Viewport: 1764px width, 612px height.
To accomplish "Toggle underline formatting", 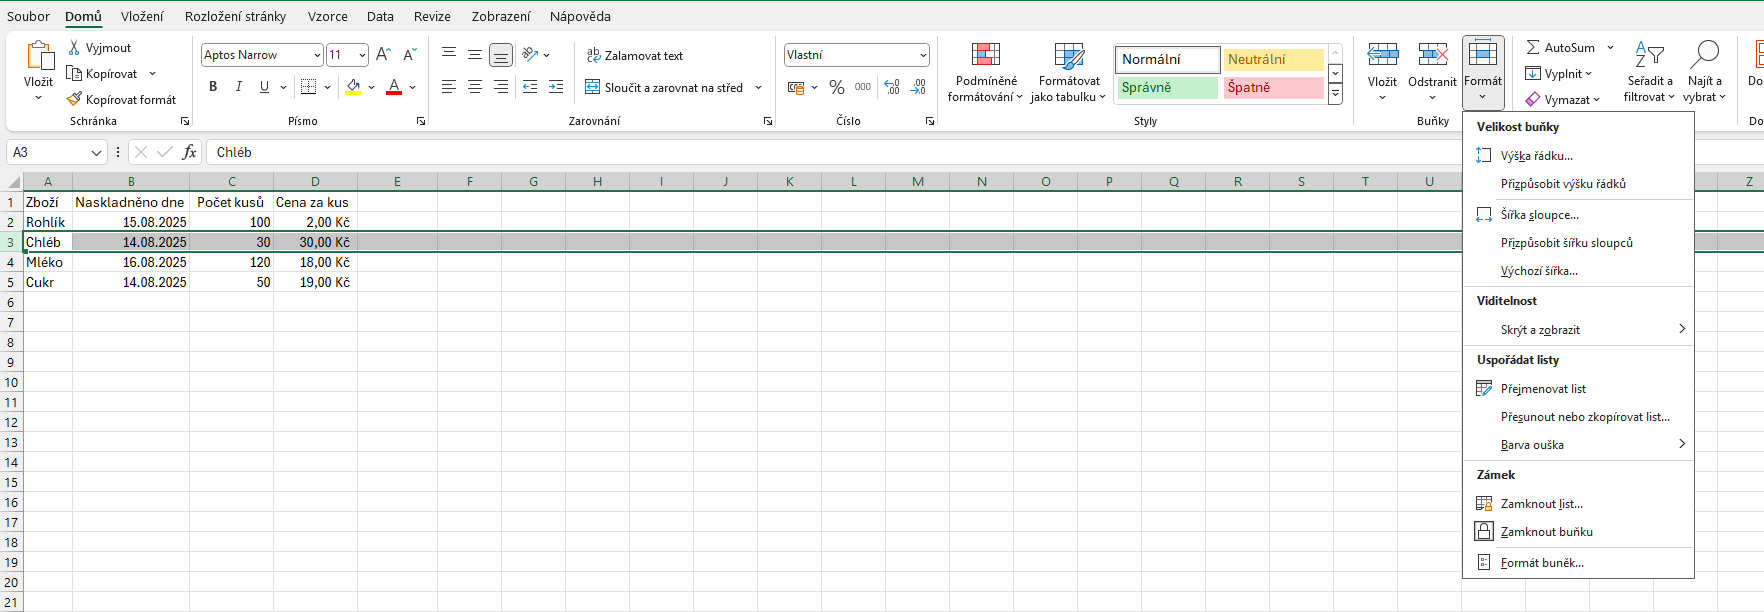I will pyautogui.click(x=264, y=87).
